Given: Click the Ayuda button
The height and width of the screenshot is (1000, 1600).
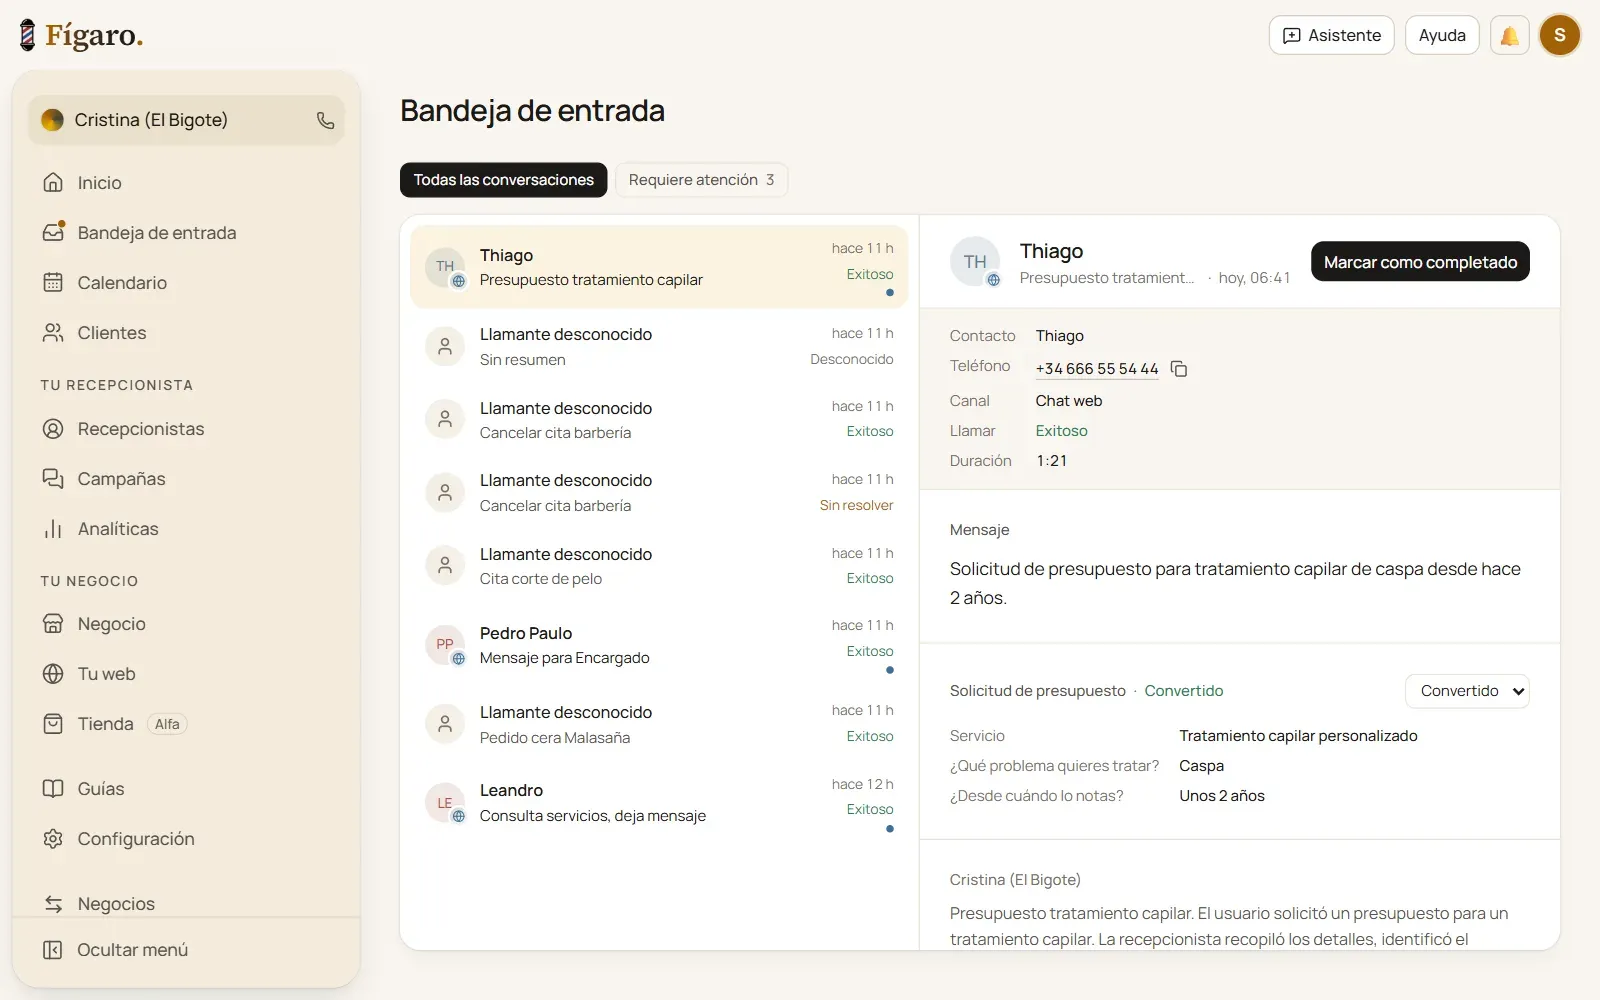Looking at the screenshot, I should 1441,35.
